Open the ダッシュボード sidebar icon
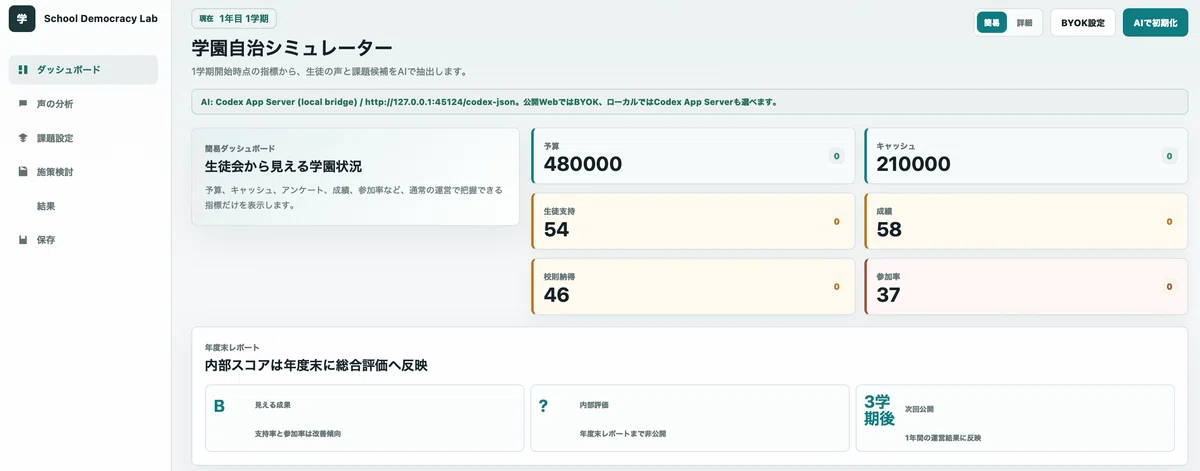The width and height of the screenshot is (1200, 471). click(23, 70)
